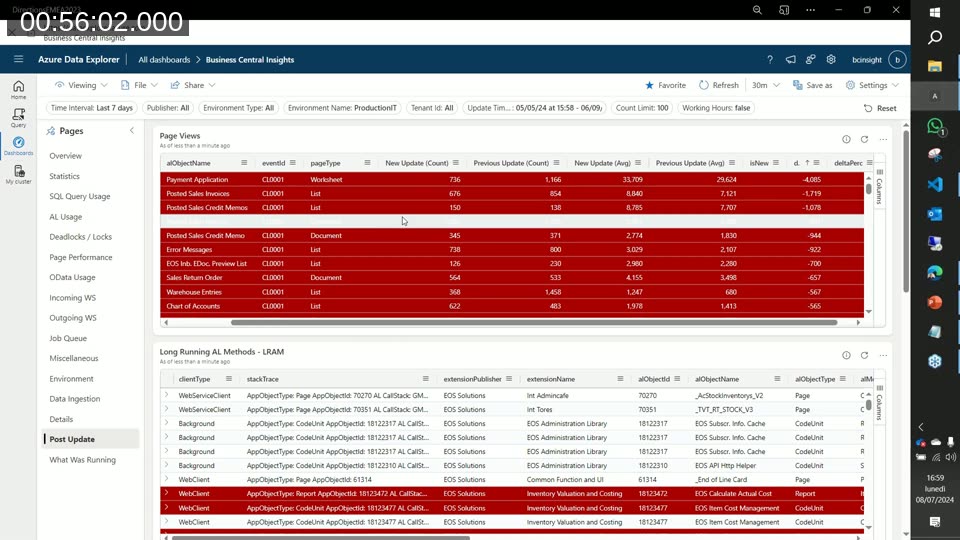Change Count Limit filter
This screenshot has width=960, height=540.
(x=642, y=108)
